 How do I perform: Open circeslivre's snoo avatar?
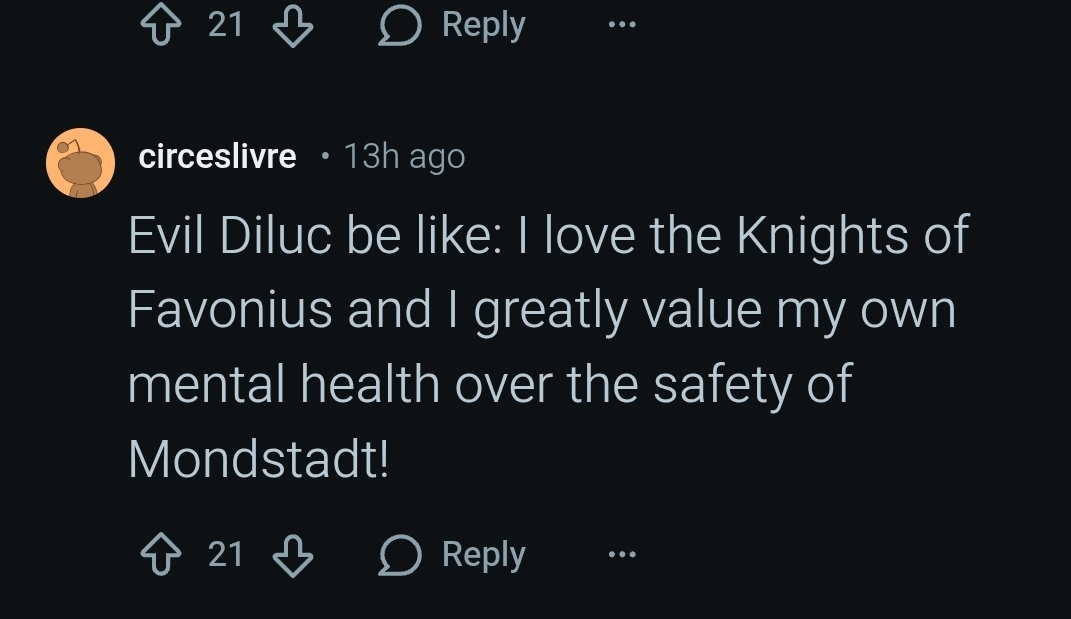click(80, 162)
